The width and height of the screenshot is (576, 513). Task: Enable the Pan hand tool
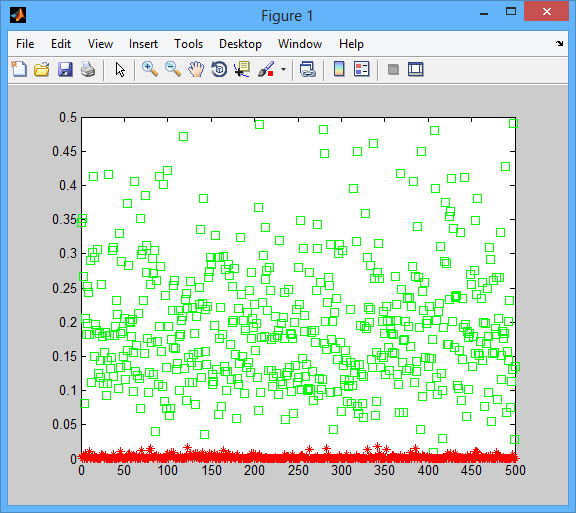tap(196, 69)
